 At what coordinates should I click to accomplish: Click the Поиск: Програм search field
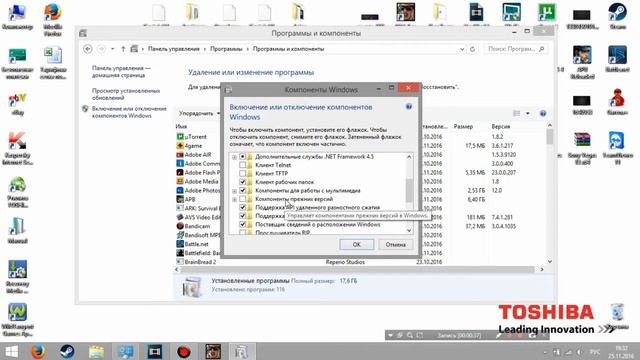(516, 49)
